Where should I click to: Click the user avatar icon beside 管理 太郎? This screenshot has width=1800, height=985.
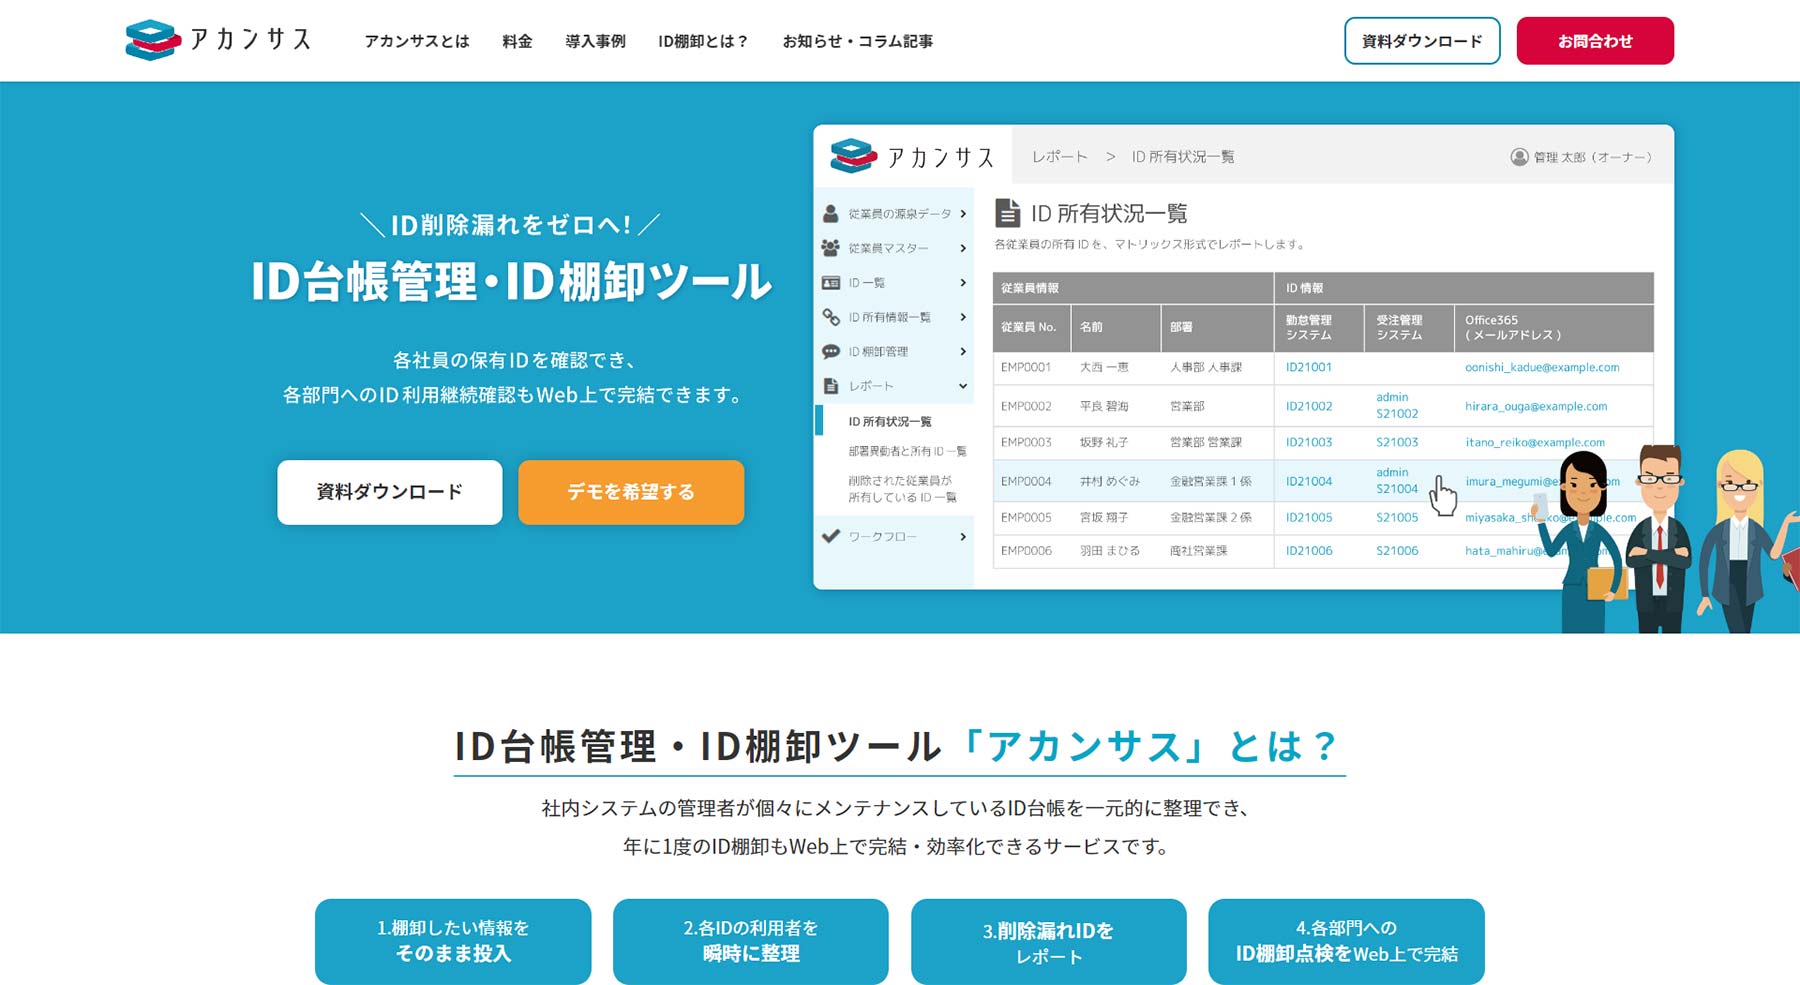coord(1519,157)
